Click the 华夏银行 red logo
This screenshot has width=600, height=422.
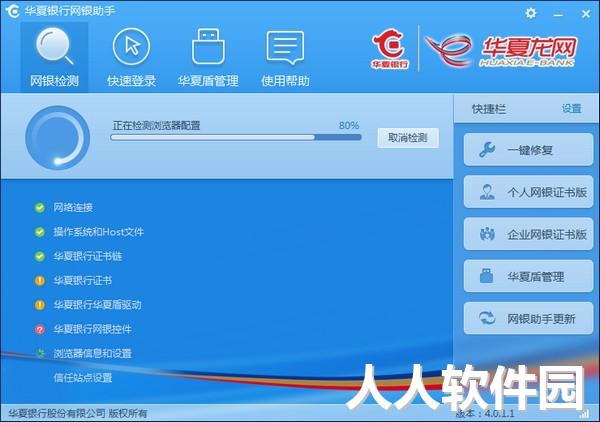click(x=390, y=49)
